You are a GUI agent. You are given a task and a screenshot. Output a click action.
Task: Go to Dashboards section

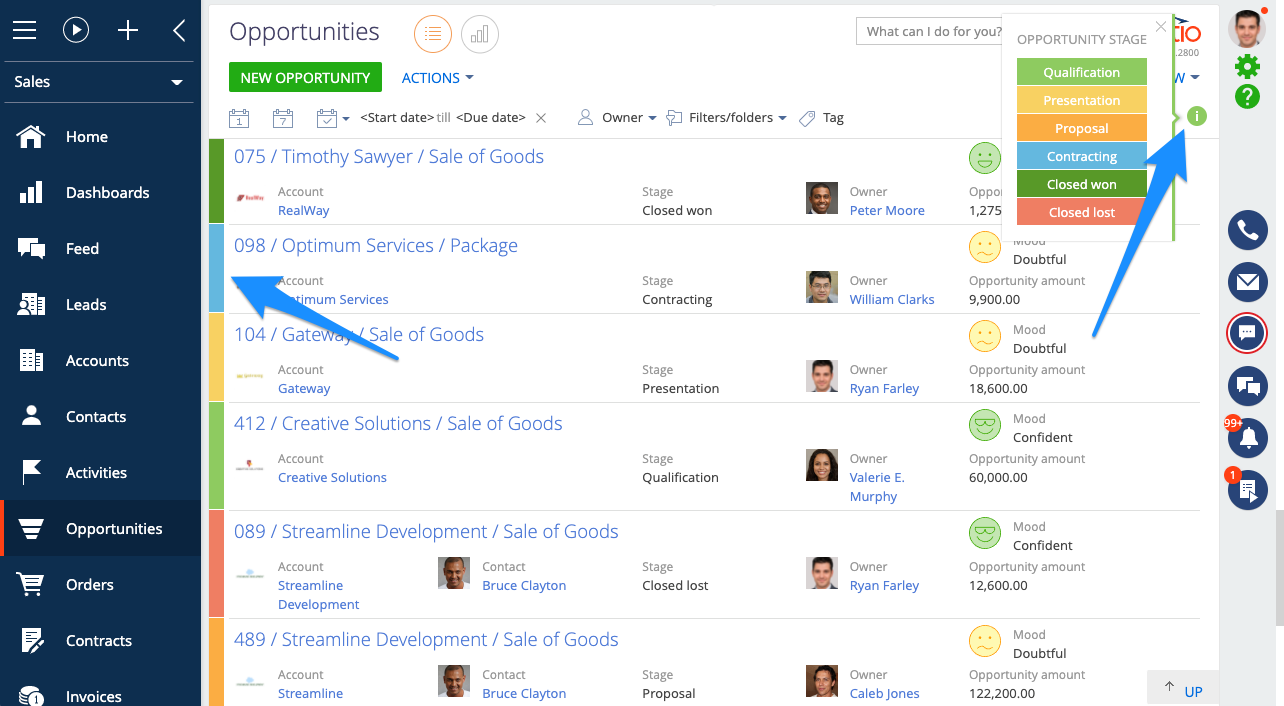(x=107, y=193)
